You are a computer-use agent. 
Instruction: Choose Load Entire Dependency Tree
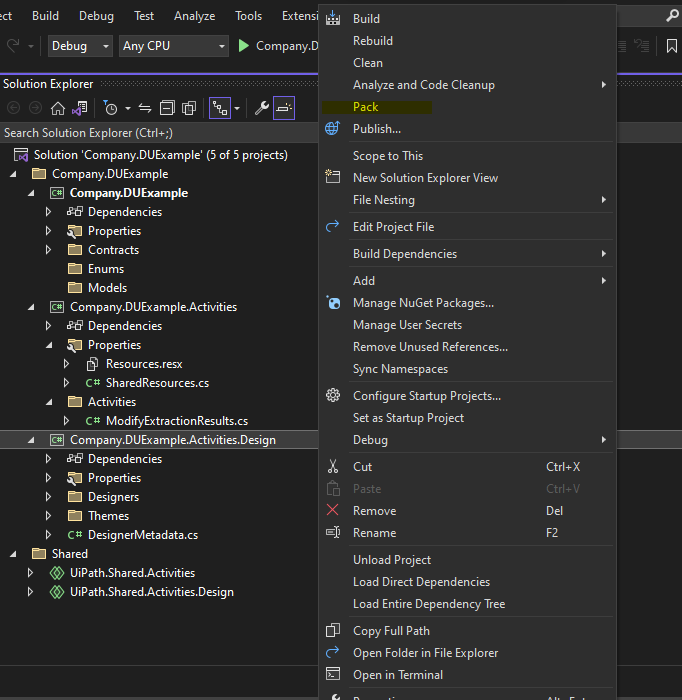(467, 604)
